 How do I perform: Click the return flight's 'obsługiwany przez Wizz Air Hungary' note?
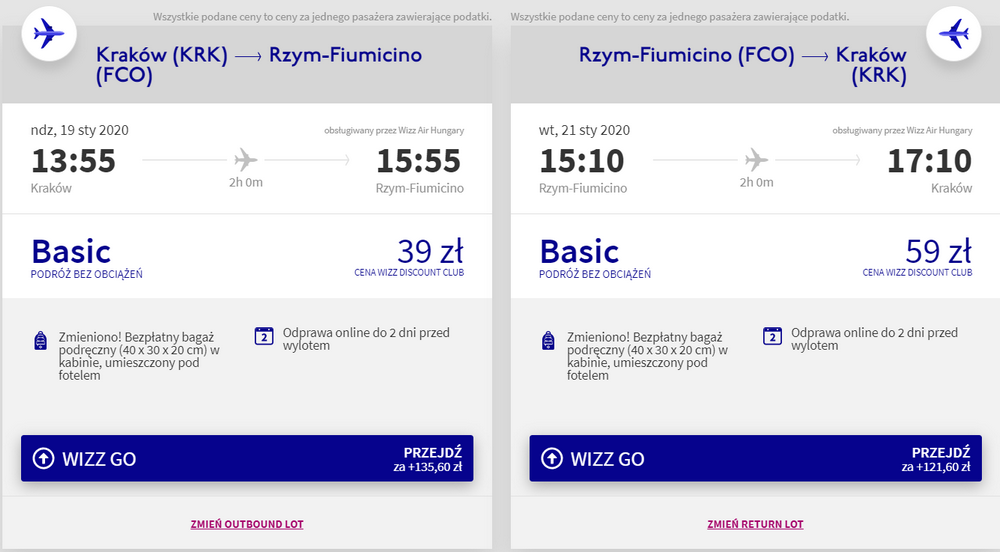click(x=902, y=130)
